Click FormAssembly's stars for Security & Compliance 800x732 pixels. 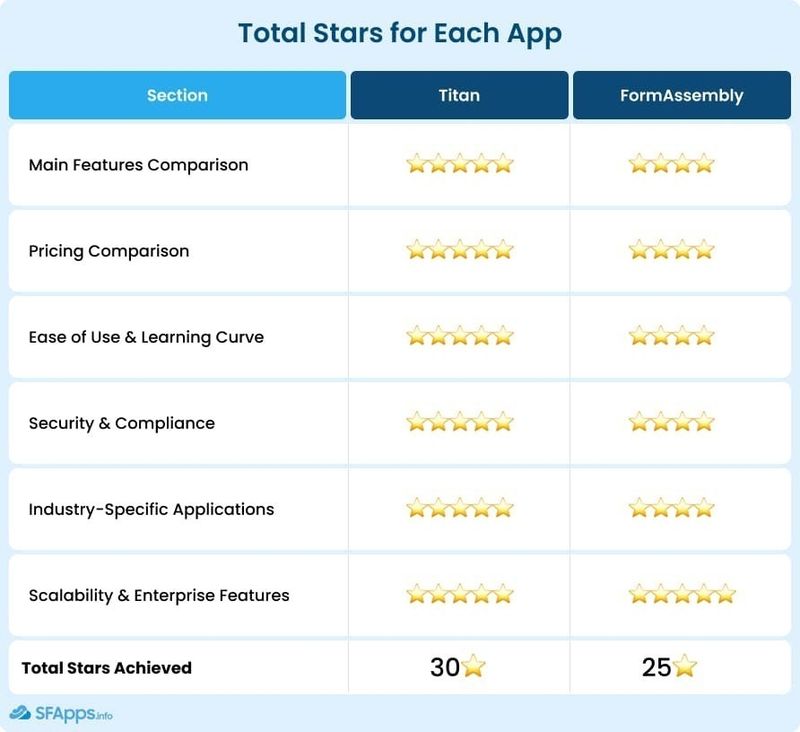click(671, 422)
